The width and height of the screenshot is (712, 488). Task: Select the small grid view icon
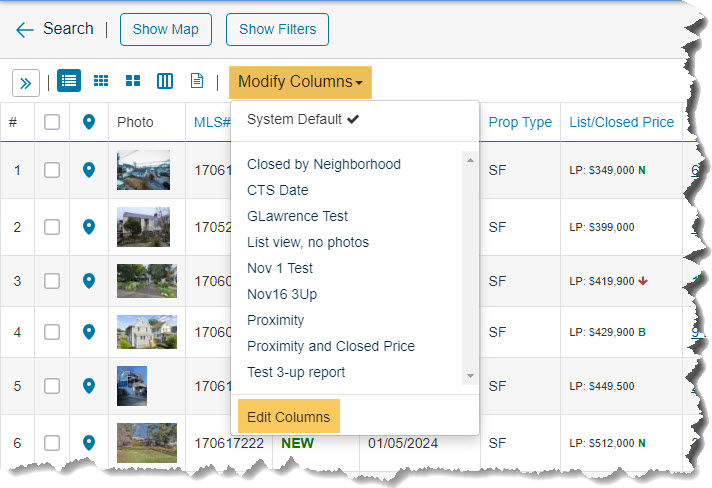point(101,81)
